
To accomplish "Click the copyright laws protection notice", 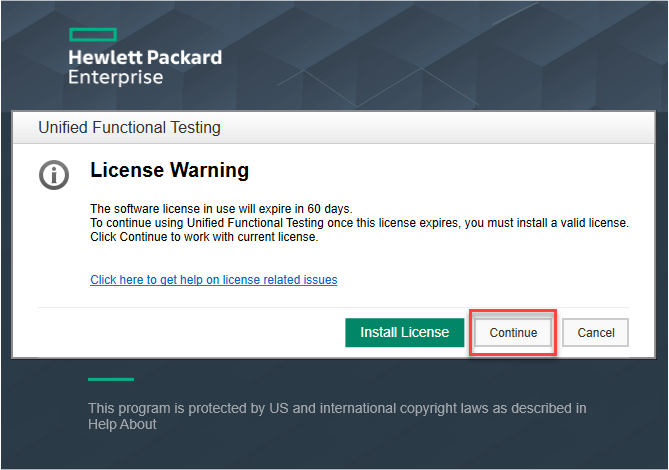I will click(336, 408).
